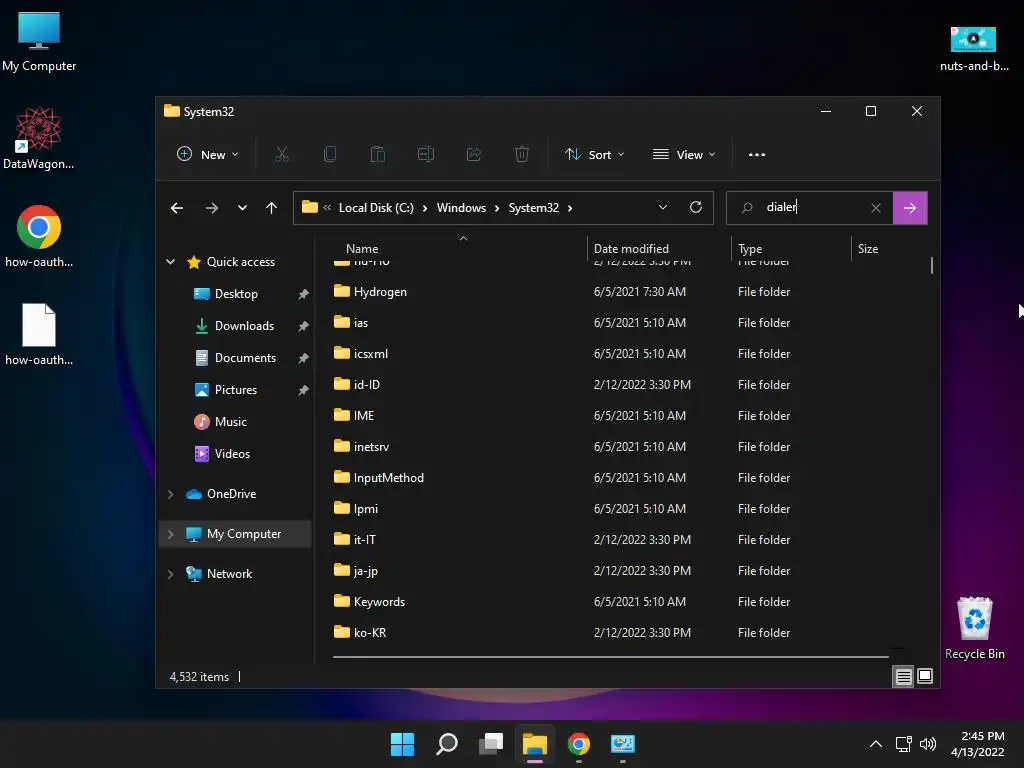Click the vertical scrollbar thumb
This screenshot has height=768, width=1024.
[931, 265]
